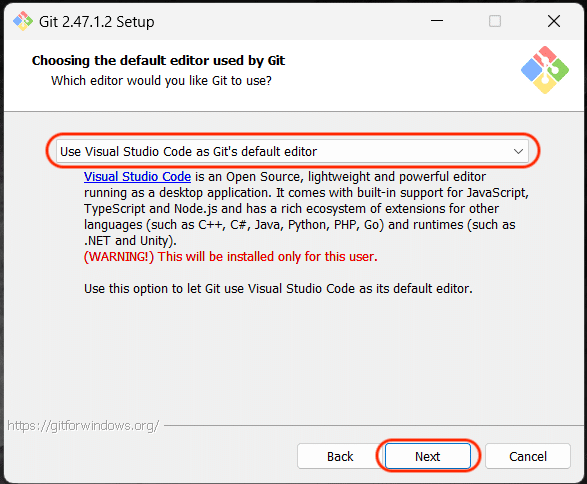Click the 'Use this option to let Git' text
The image size is (587, 484).
278,289
